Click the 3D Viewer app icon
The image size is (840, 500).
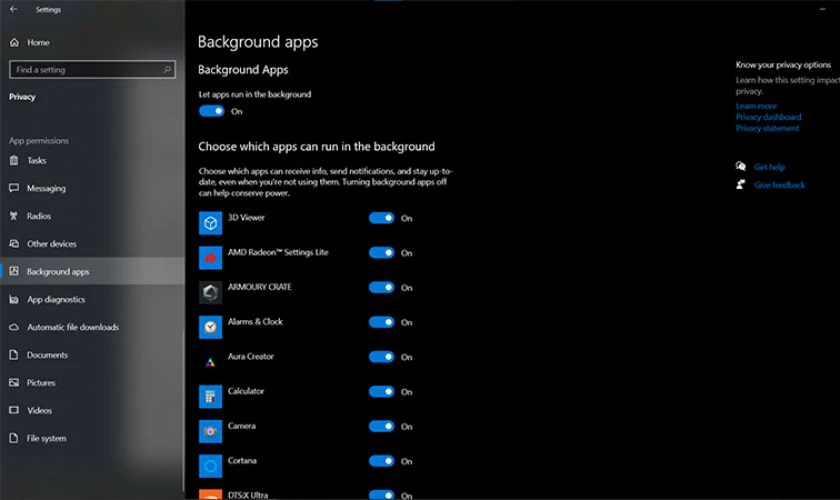210,223
